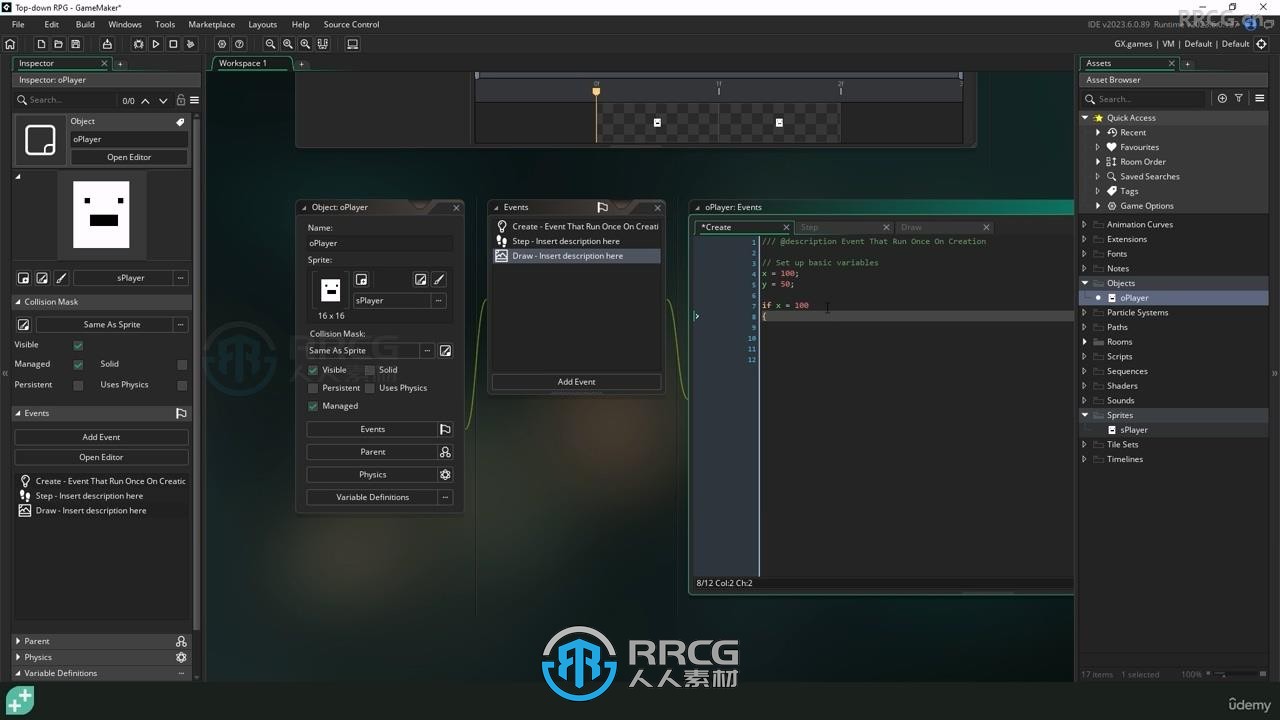Screen dimensions: 1280x720
Task: Open the laptop mode toolbar icon
Action: click(352, 44)
